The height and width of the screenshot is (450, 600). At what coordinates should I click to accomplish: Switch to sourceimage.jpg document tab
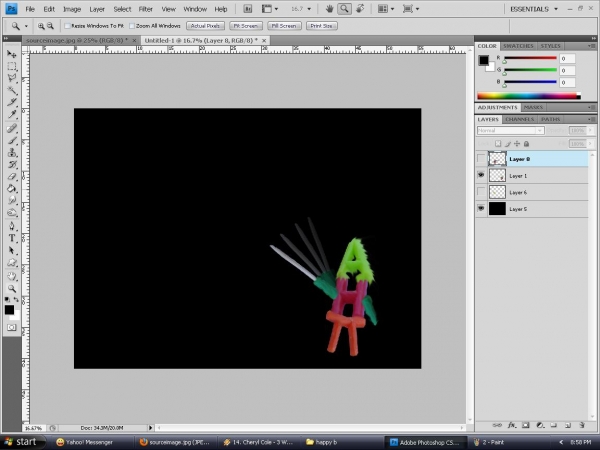77,40
